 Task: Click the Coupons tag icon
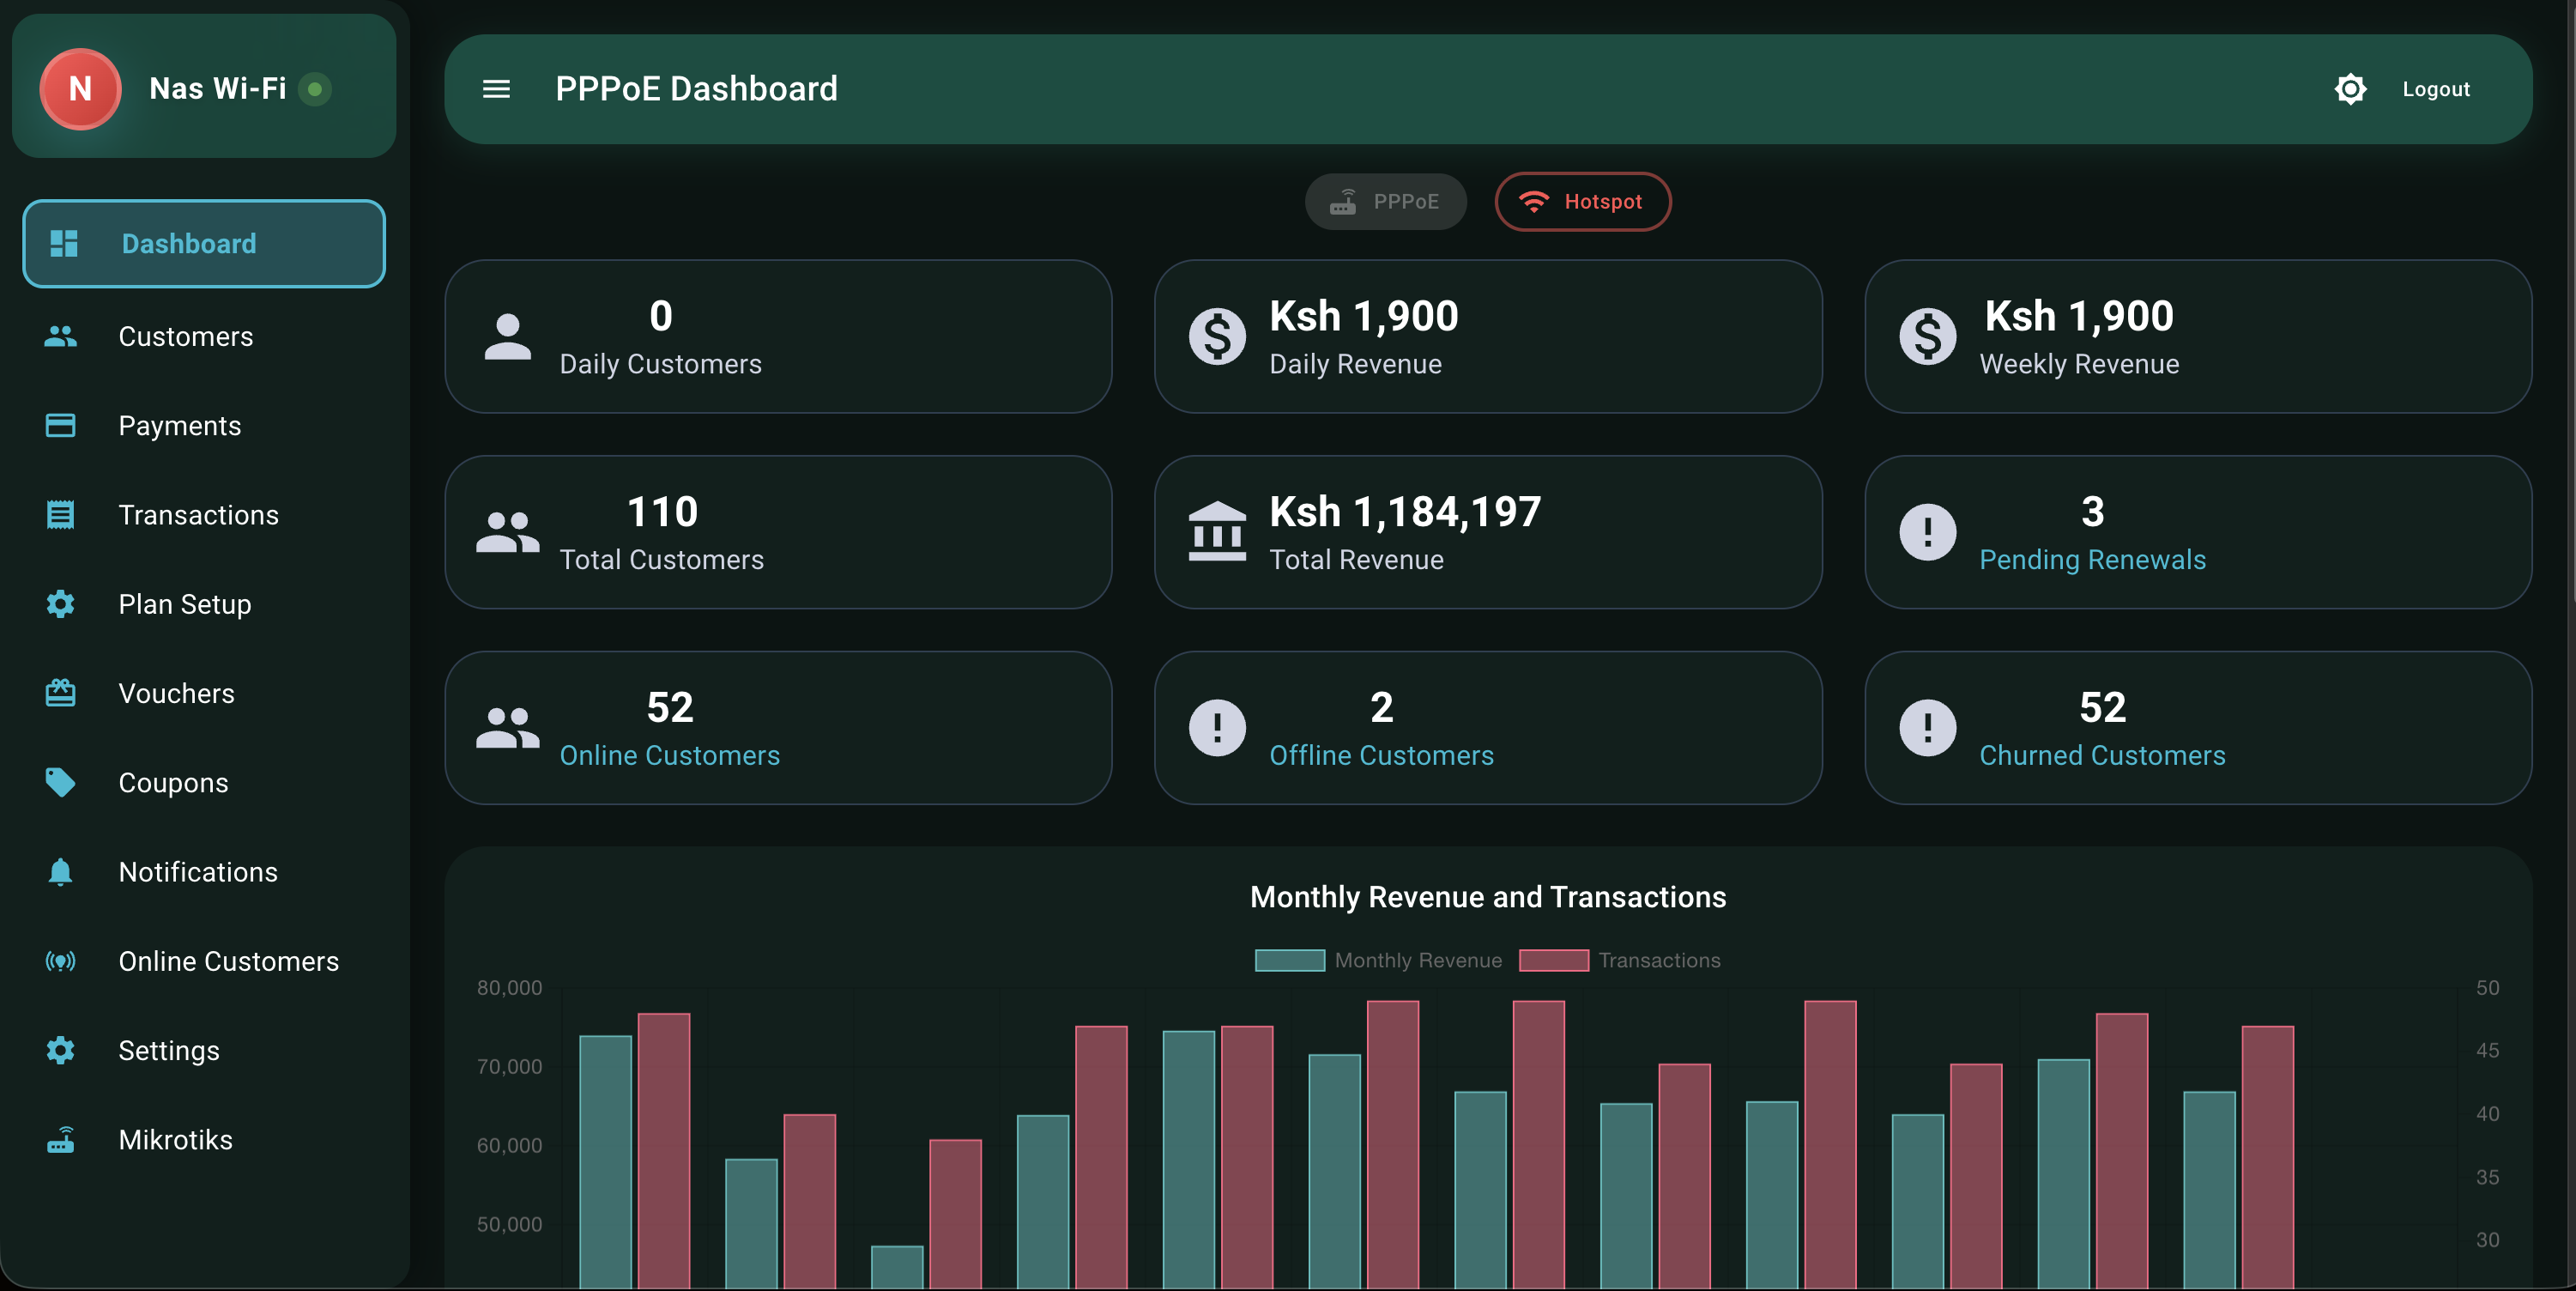[x=60, y=782]
